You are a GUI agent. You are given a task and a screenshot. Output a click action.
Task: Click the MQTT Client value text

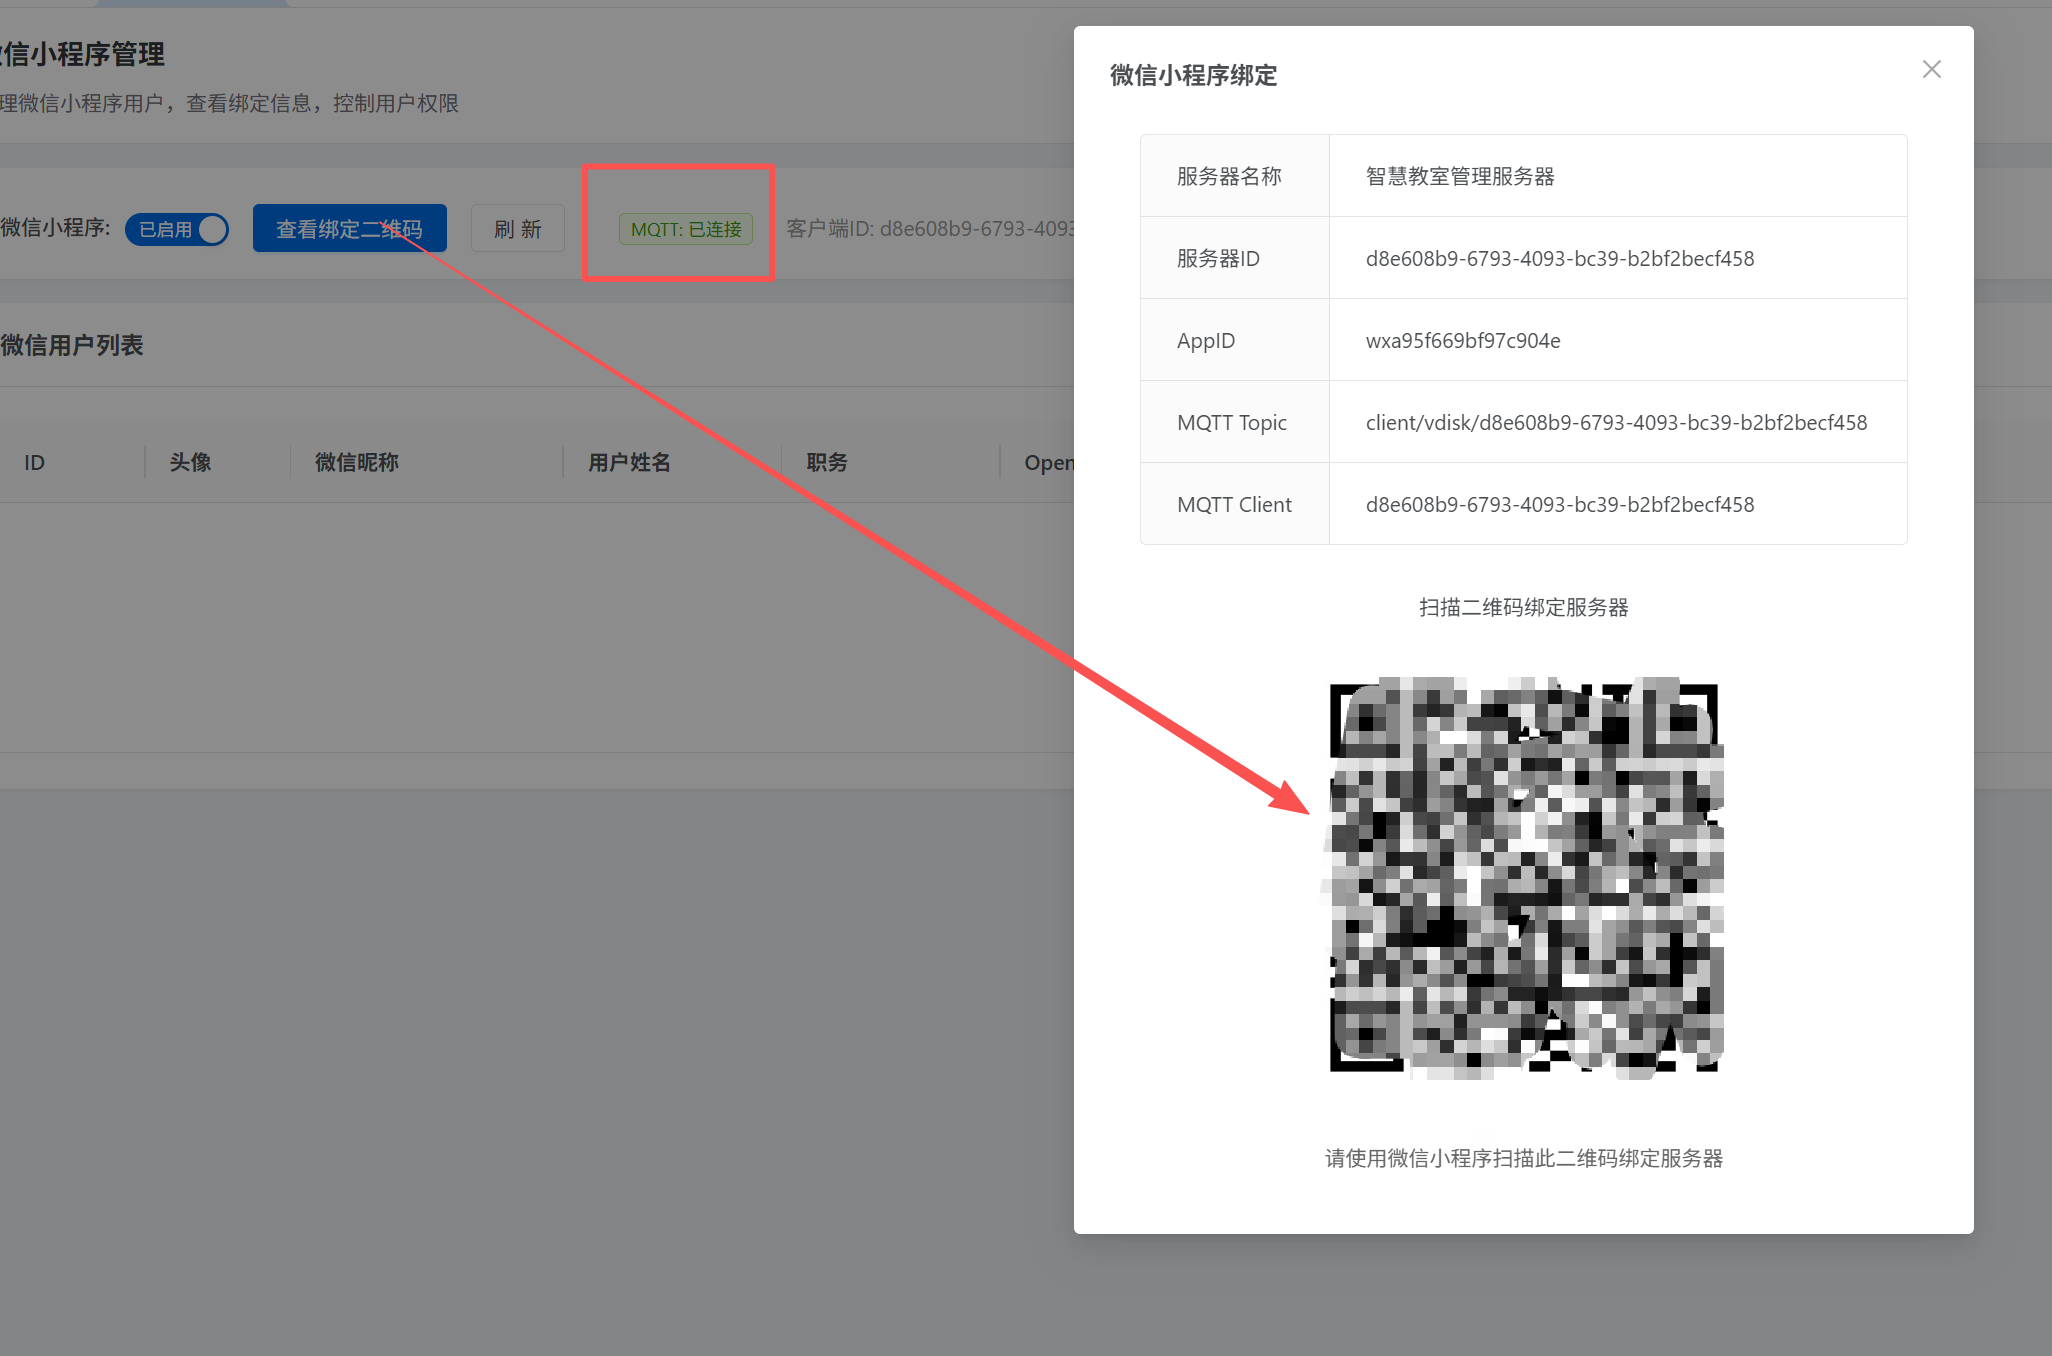pyautogui.click(x=1559, y=505)
